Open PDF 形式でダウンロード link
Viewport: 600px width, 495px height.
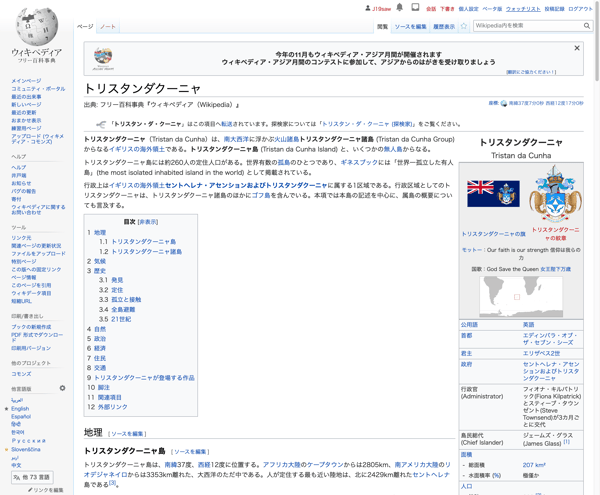pos(37,337)
